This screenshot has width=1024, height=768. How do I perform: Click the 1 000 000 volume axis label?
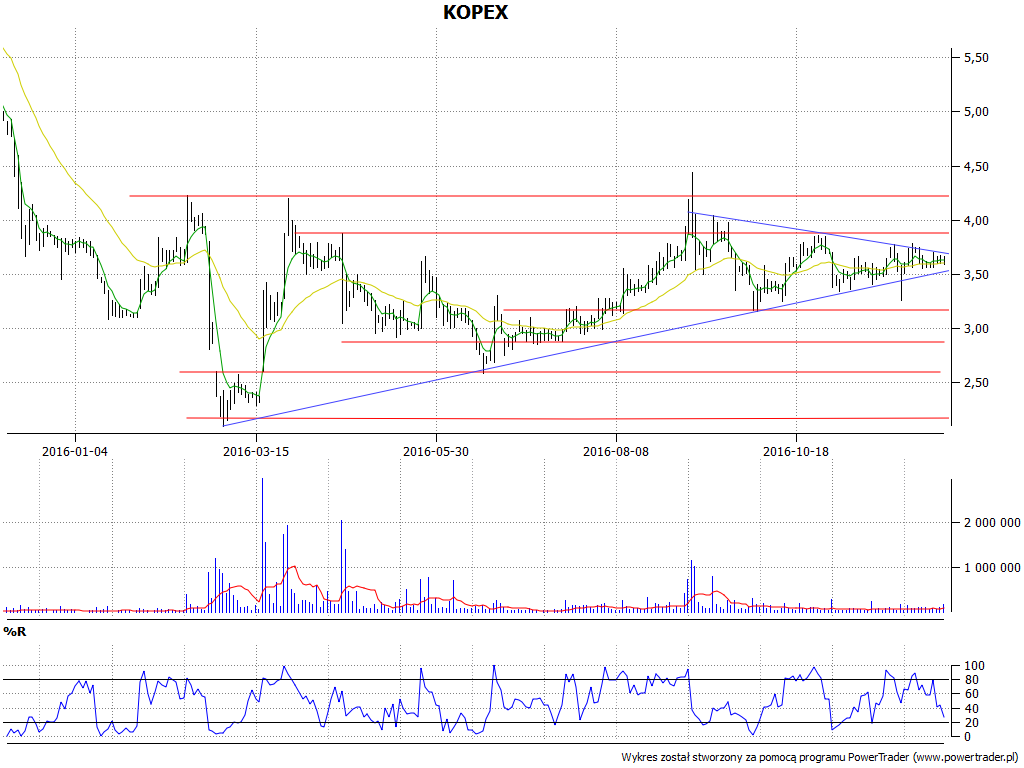point(992,568)
